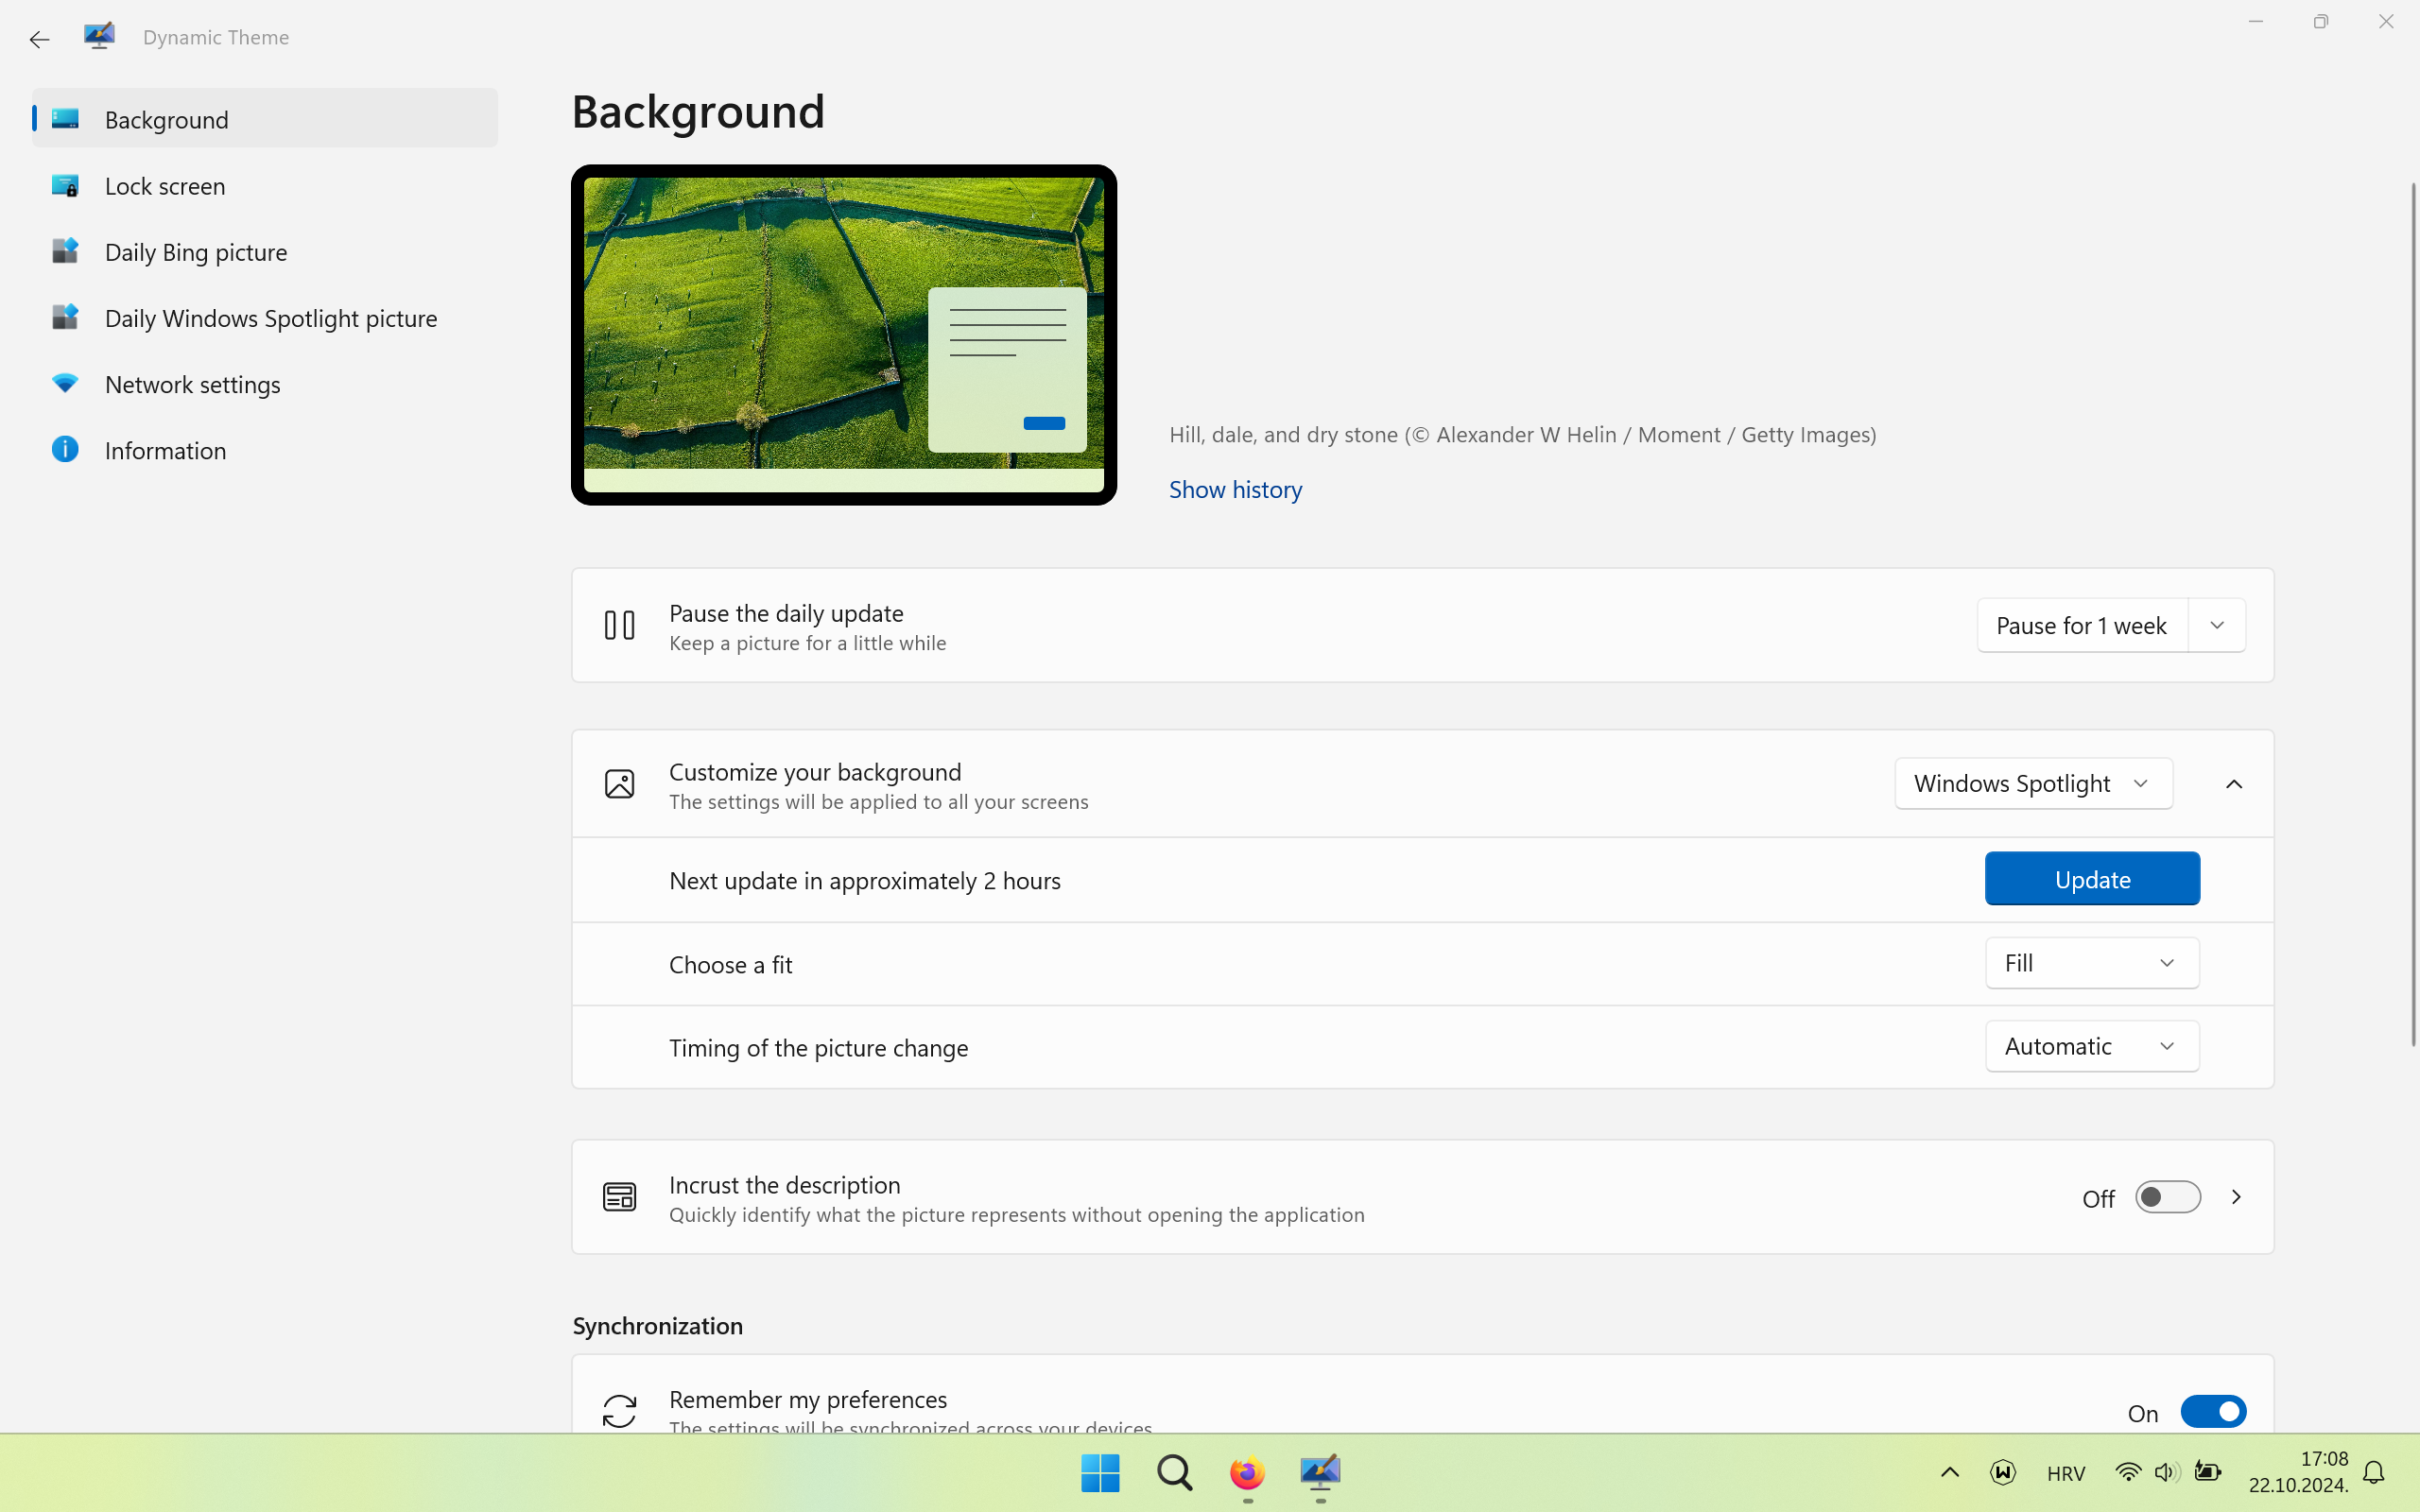Click the background preview thumbnail

tap(843, 334)
